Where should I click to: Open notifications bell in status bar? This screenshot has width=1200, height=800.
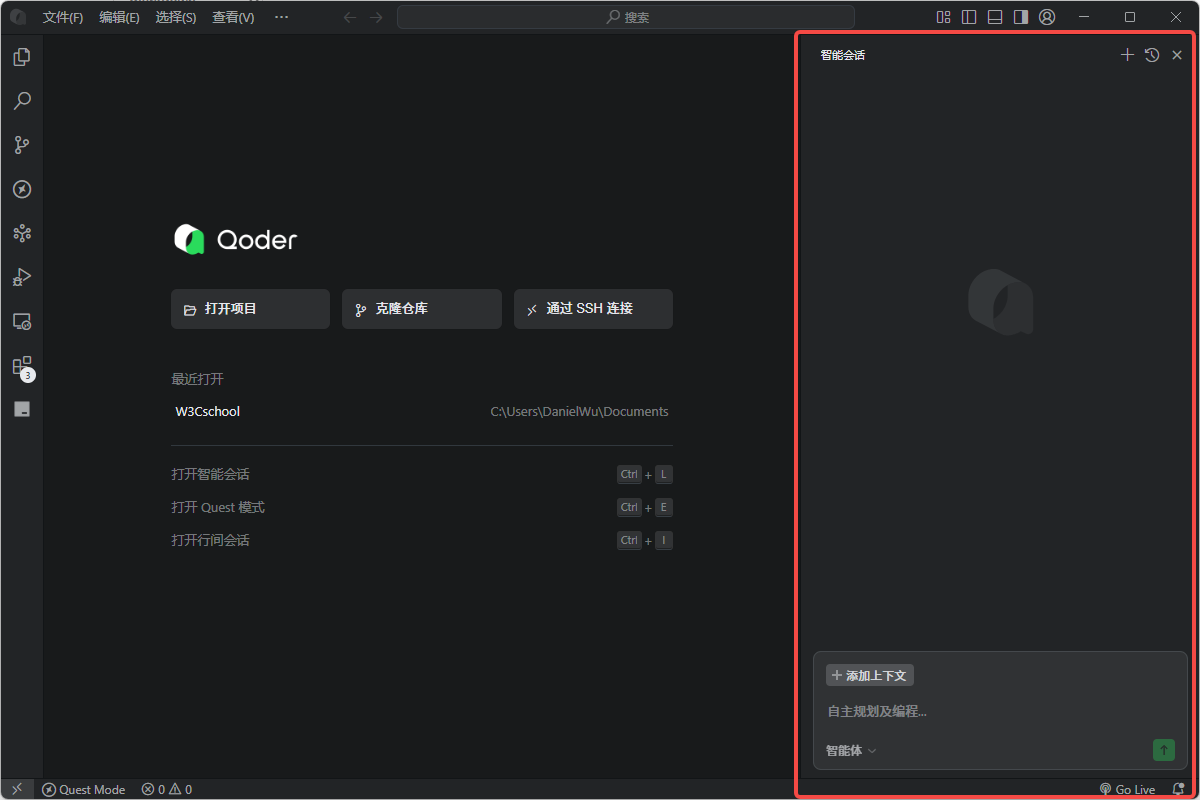[x=1178, y=789]
